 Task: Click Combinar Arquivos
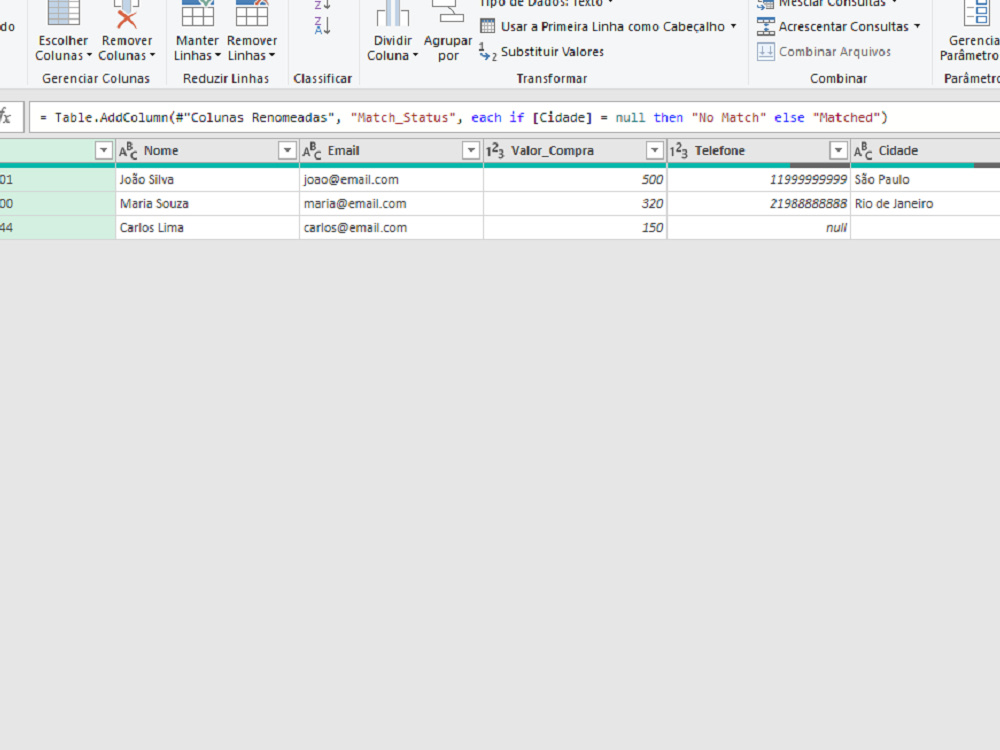824,52
